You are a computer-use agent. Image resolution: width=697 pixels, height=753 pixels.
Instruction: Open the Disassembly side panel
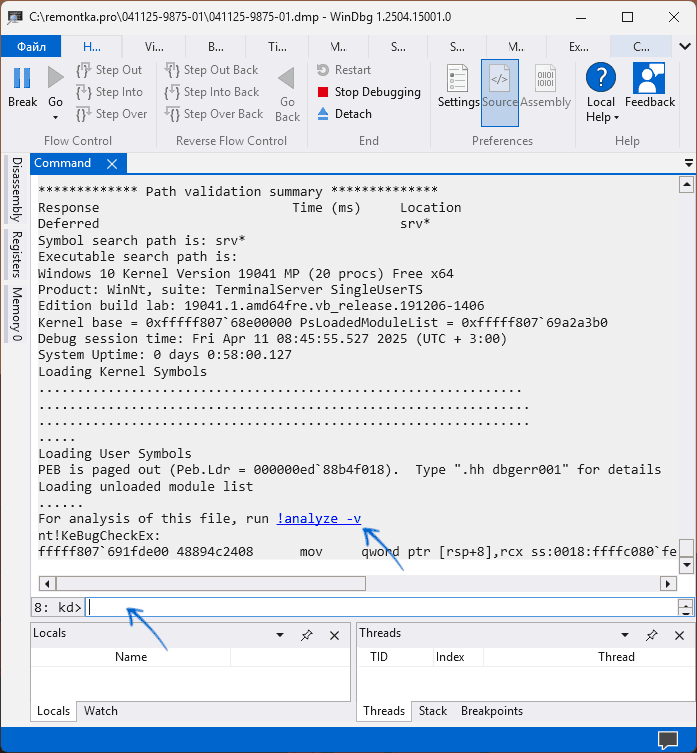16,190
